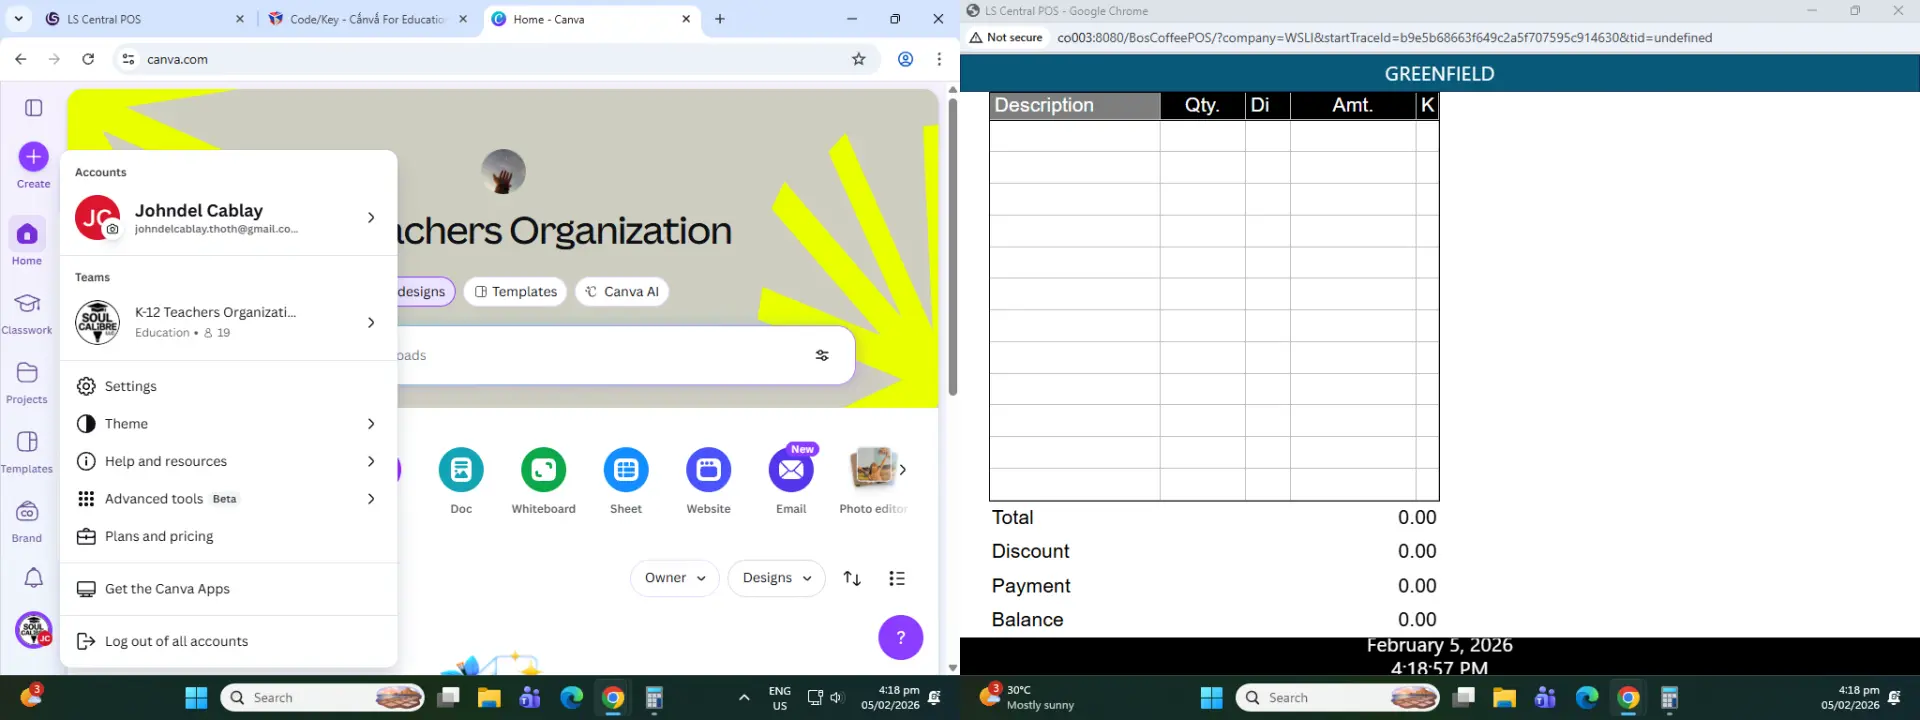Switch to LS Central POS tab

145,19
